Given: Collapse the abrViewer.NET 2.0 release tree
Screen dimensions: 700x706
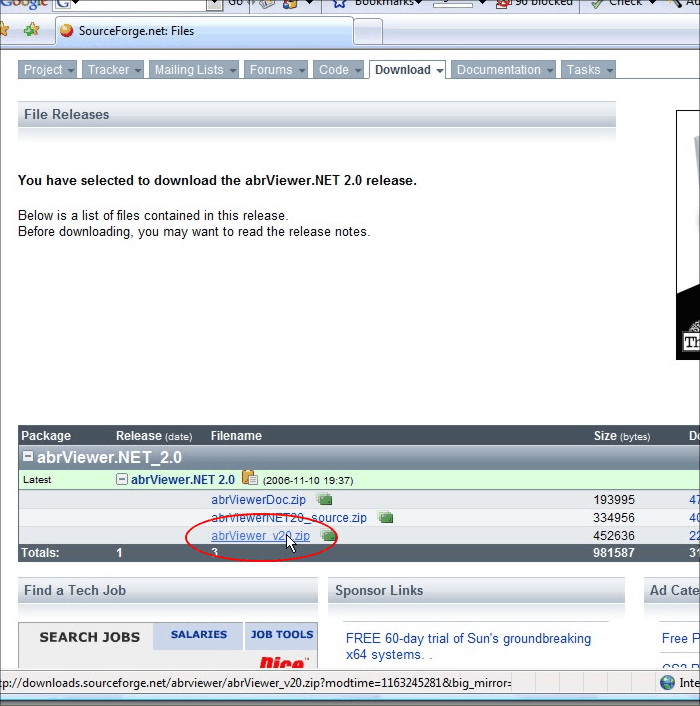Looking at the screenshot, I should tap(122, 479).
